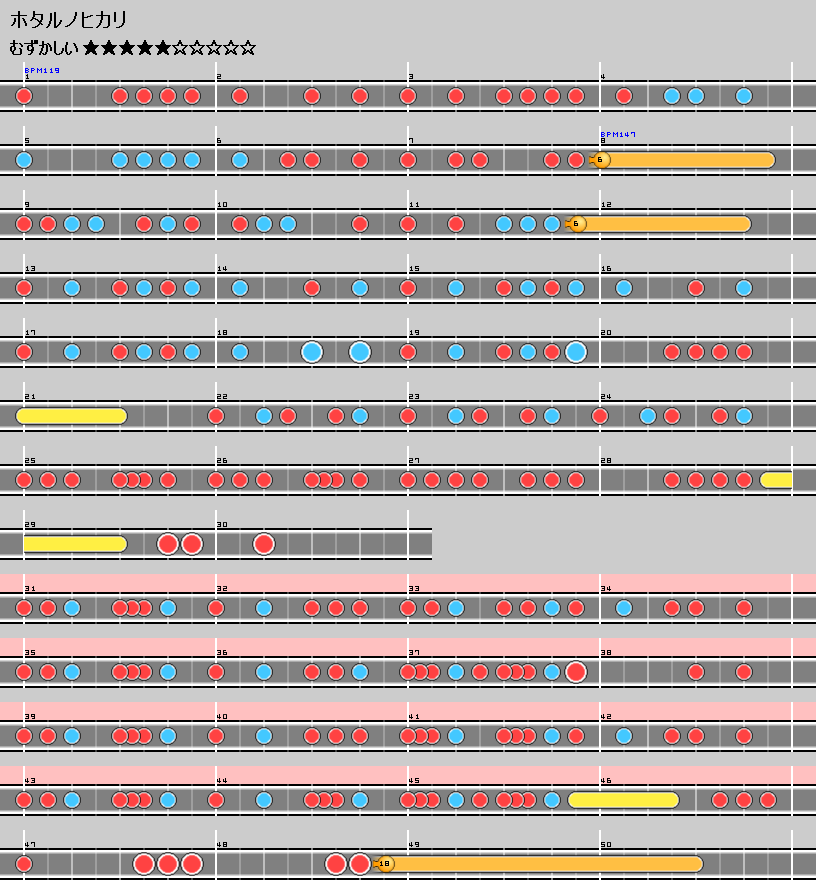
Task: Click the measure number 50 label
Action: 606,844
